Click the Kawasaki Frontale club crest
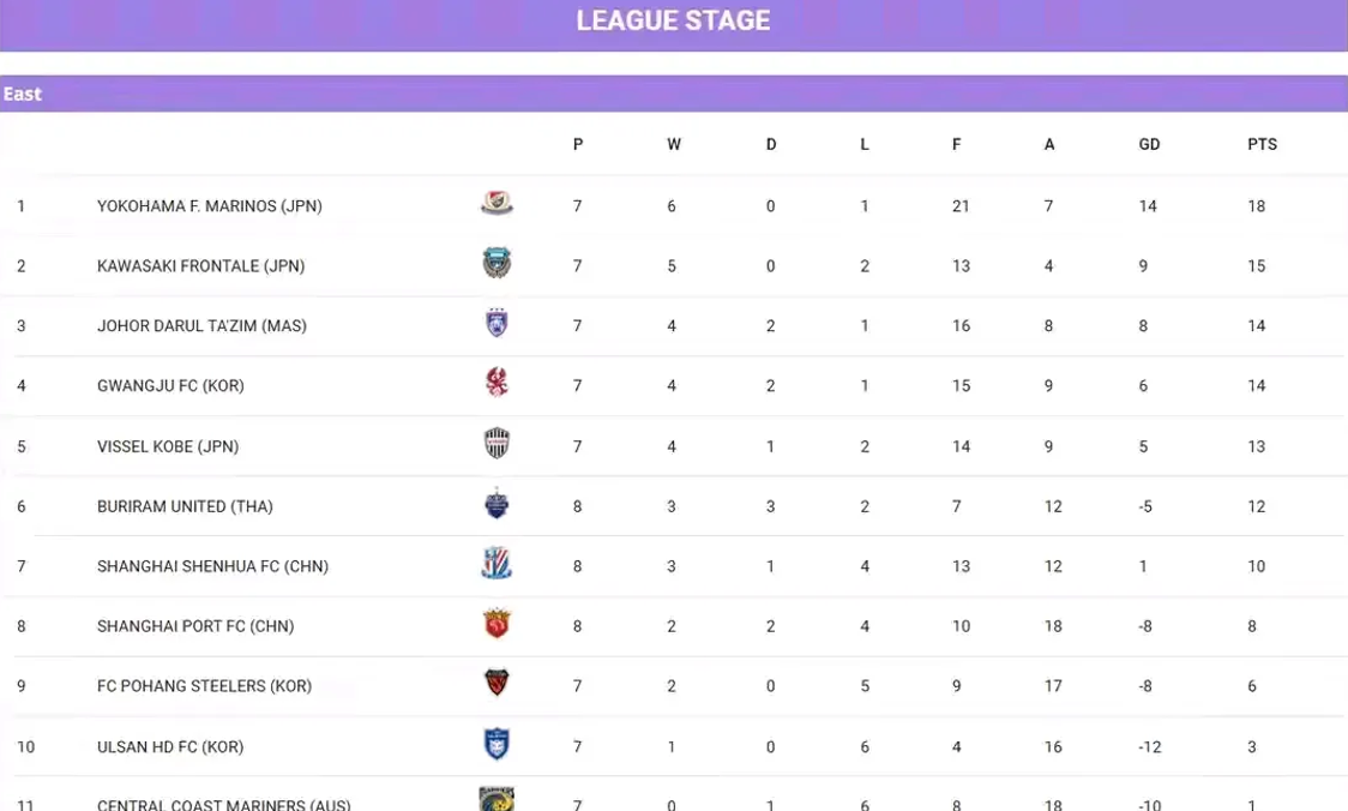 pos(496,264)
